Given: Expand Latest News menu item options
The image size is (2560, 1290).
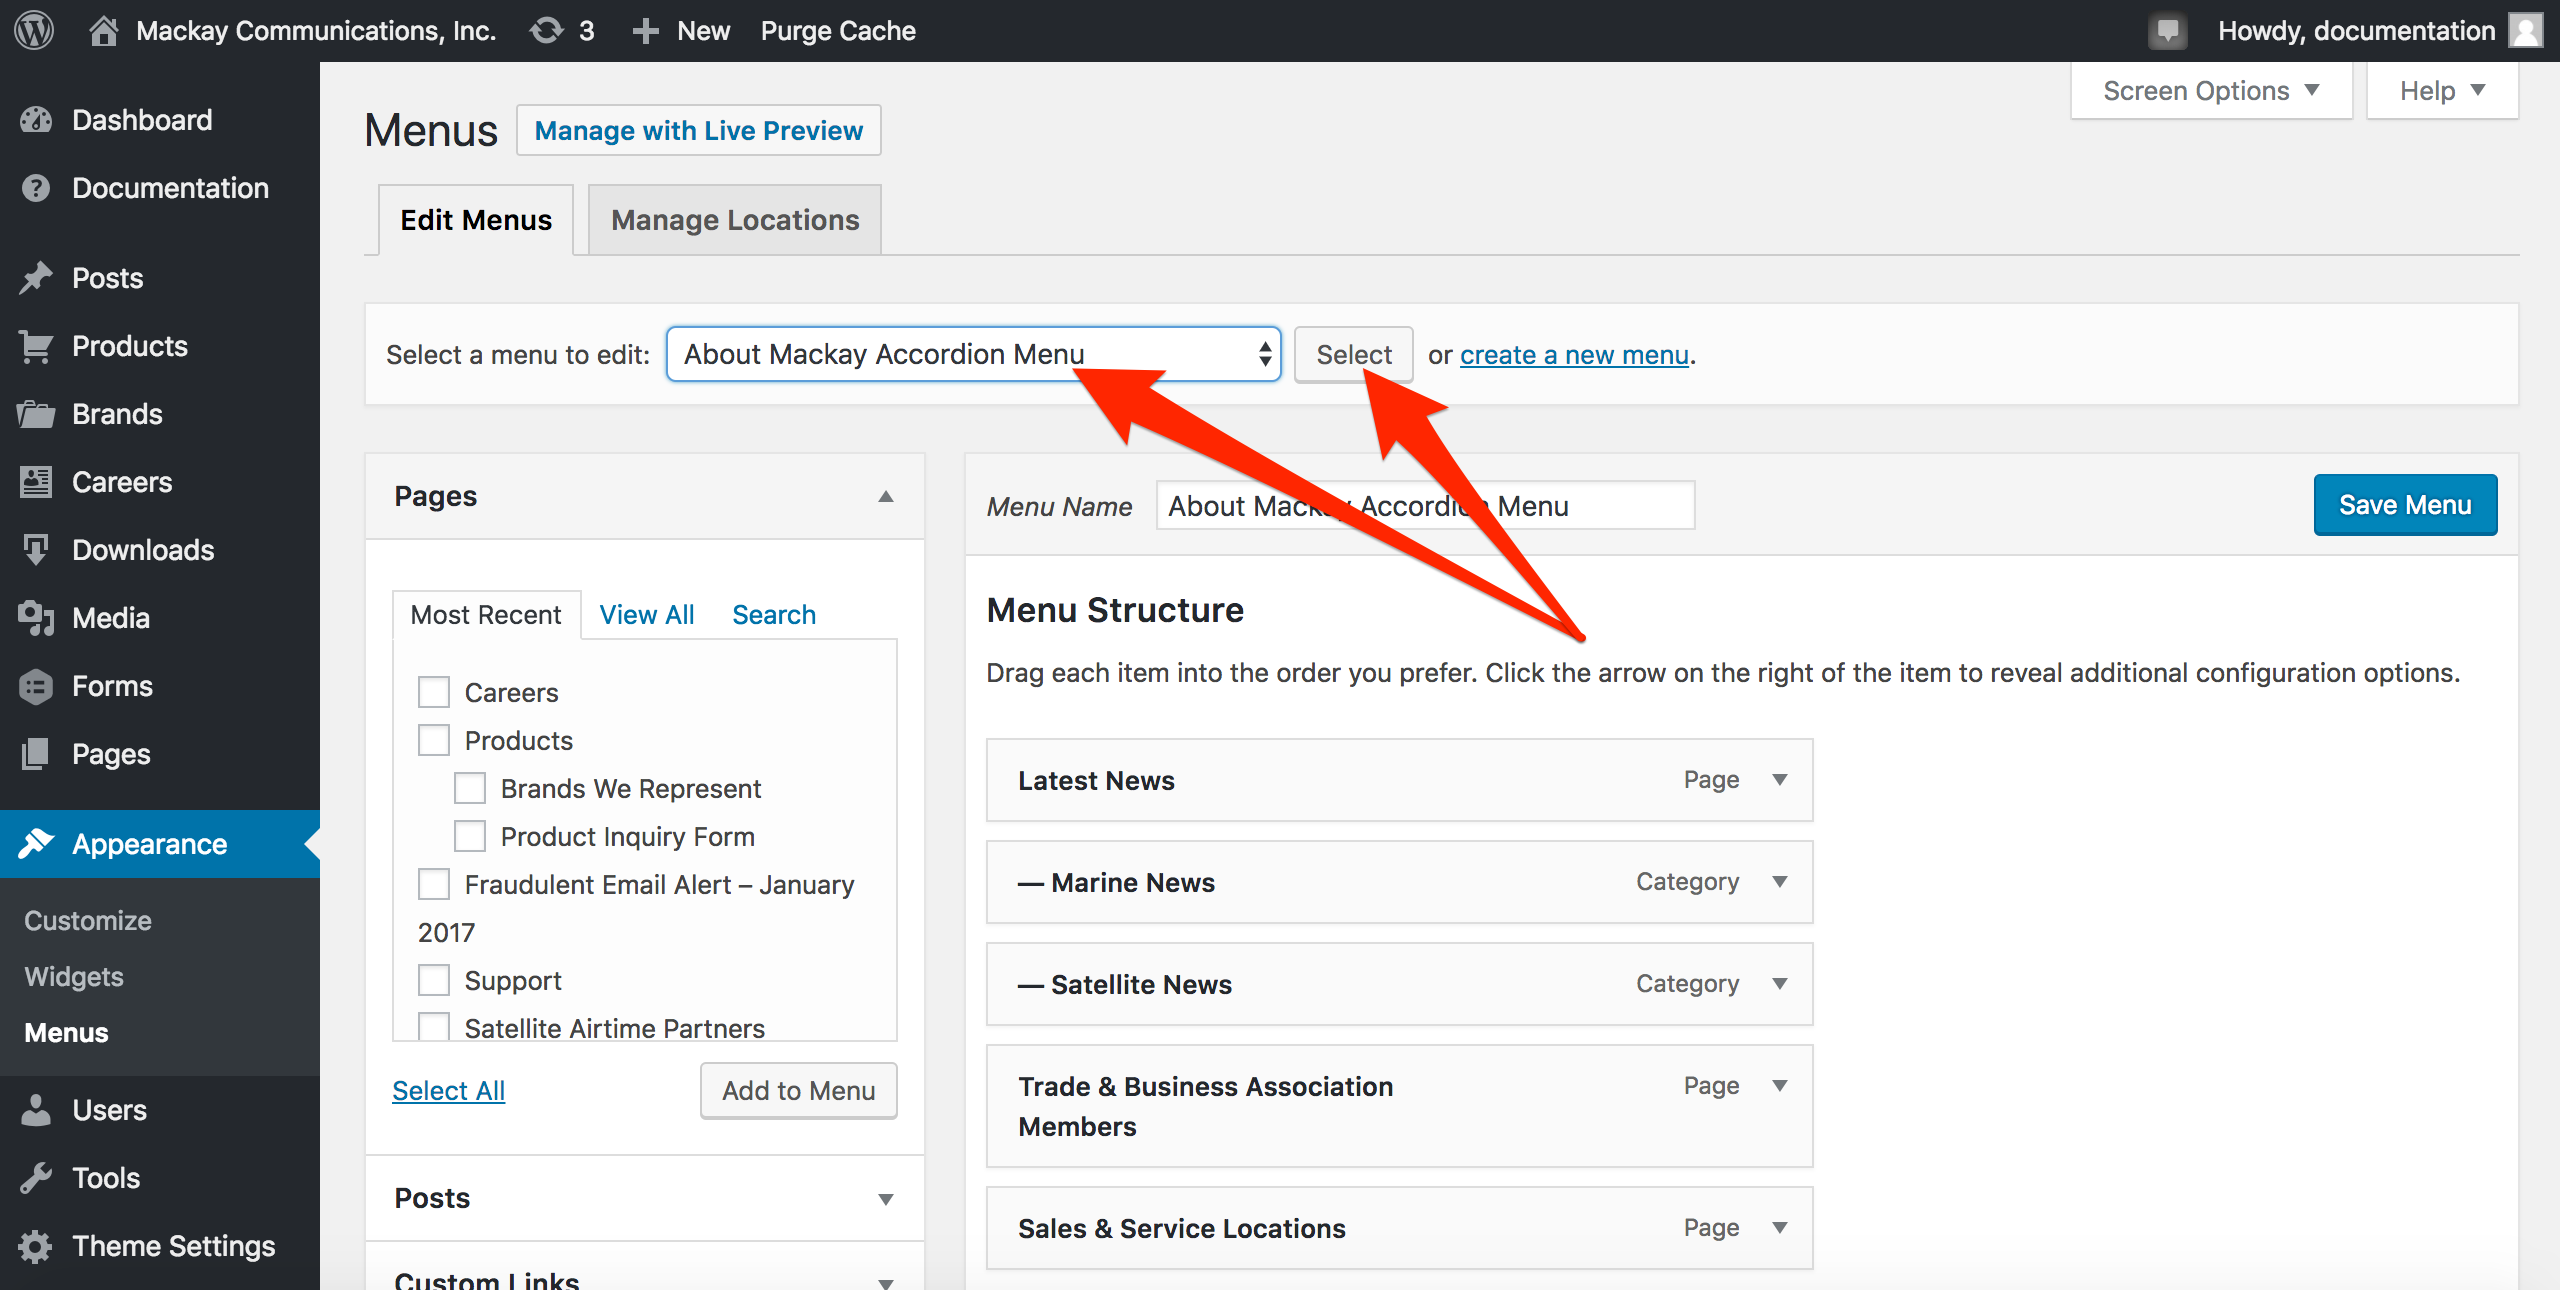Looking at the screenshot, I should coord(1780,780).
